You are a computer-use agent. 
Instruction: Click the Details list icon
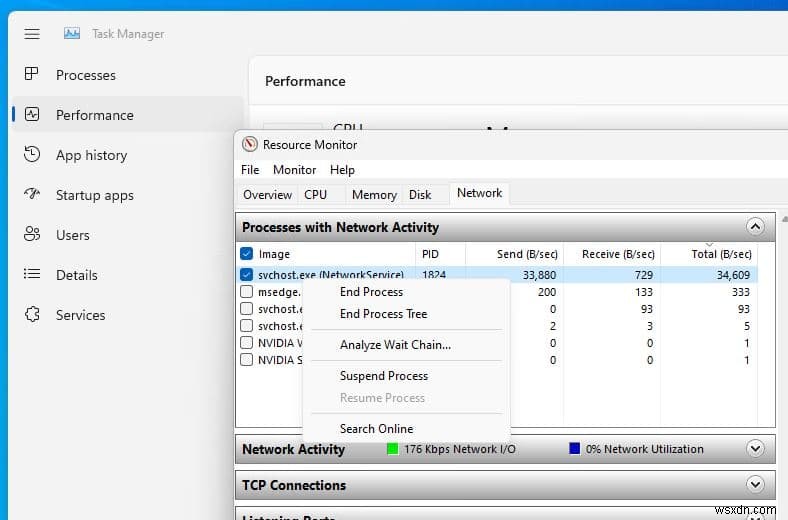click(x=32, y=274)
